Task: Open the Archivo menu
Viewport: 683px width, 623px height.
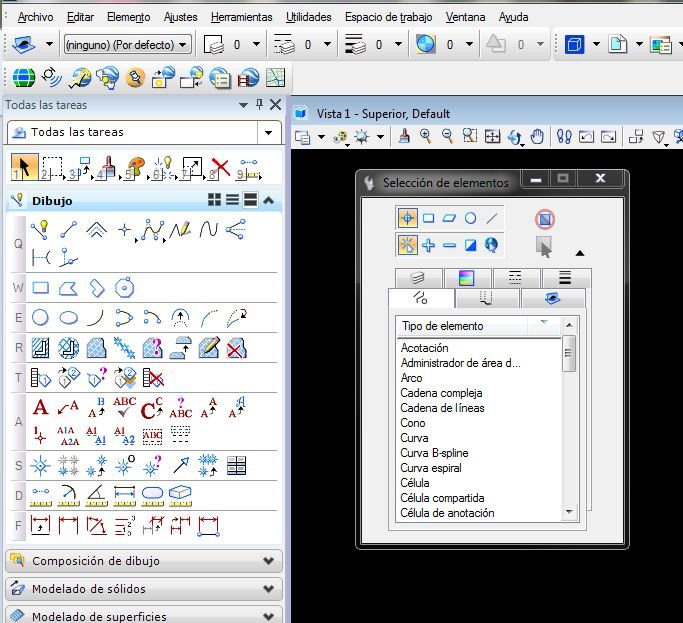Action: tap(35, 17)
